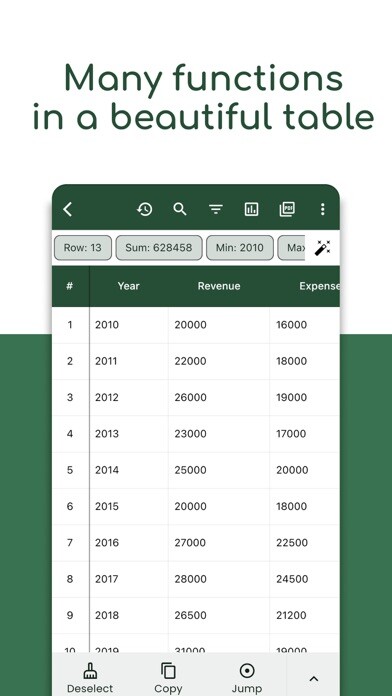392x696 pixels.
Task: Select the Year cell 2014
Action: tap(129, 470)
